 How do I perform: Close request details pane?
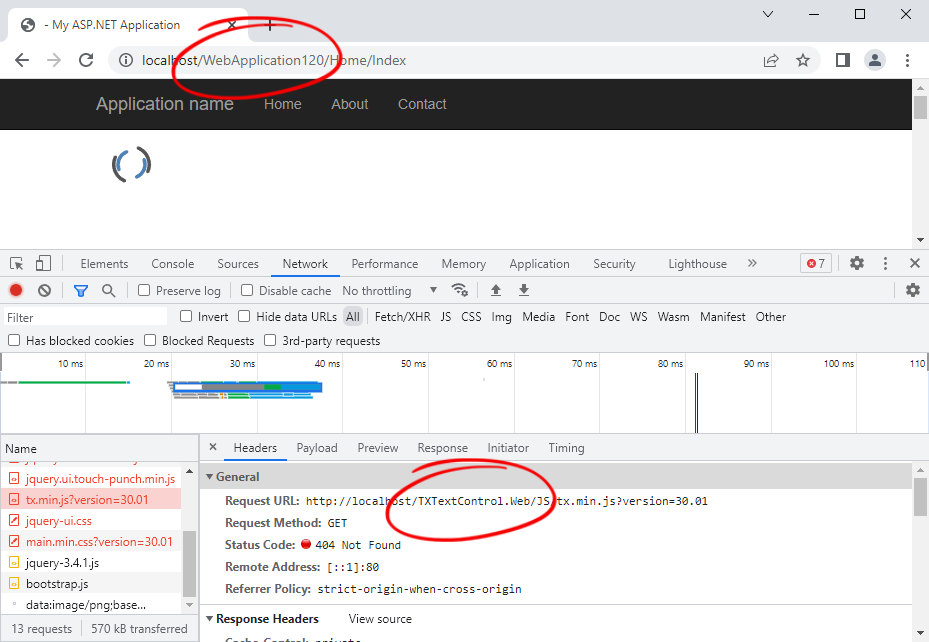tap(213, 447)
